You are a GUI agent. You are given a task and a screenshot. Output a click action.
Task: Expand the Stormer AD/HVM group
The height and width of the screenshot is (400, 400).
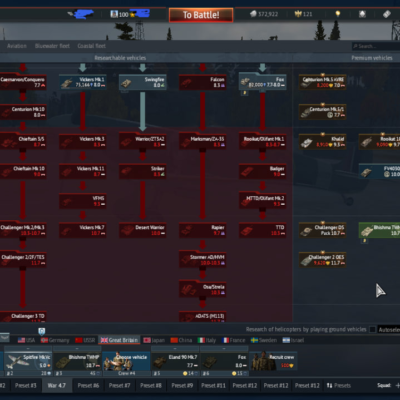point(203,260)
